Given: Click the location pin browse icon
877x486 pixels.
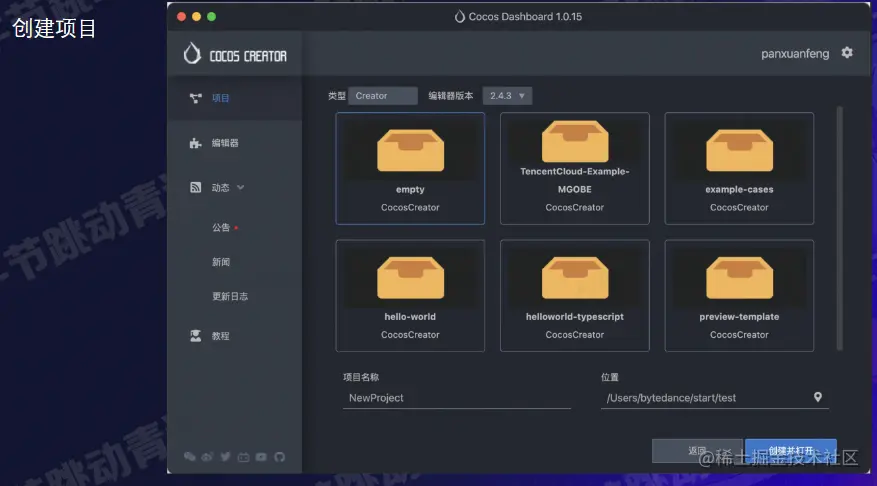Looking at the screenshot, I should 818,397.
